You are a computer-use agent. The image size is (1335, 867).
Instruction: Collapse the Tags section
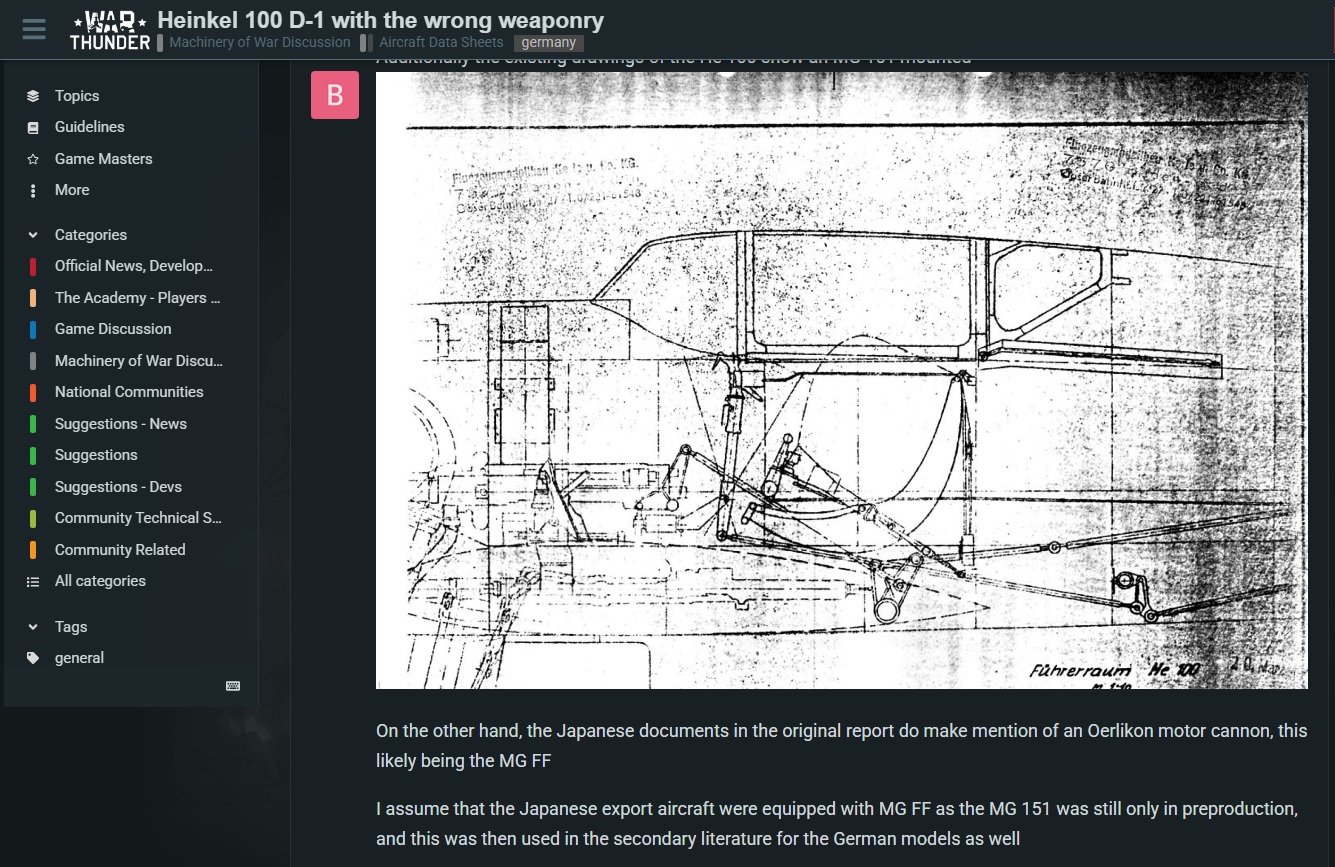tap(33, 627)
